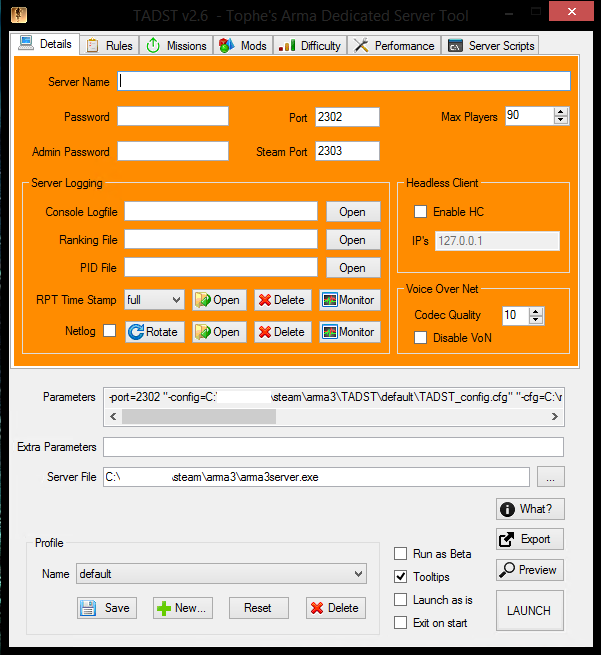This screenshot has width=601, height=655.
Task: Switch to the Mods tab
Action: coord(243,46)
